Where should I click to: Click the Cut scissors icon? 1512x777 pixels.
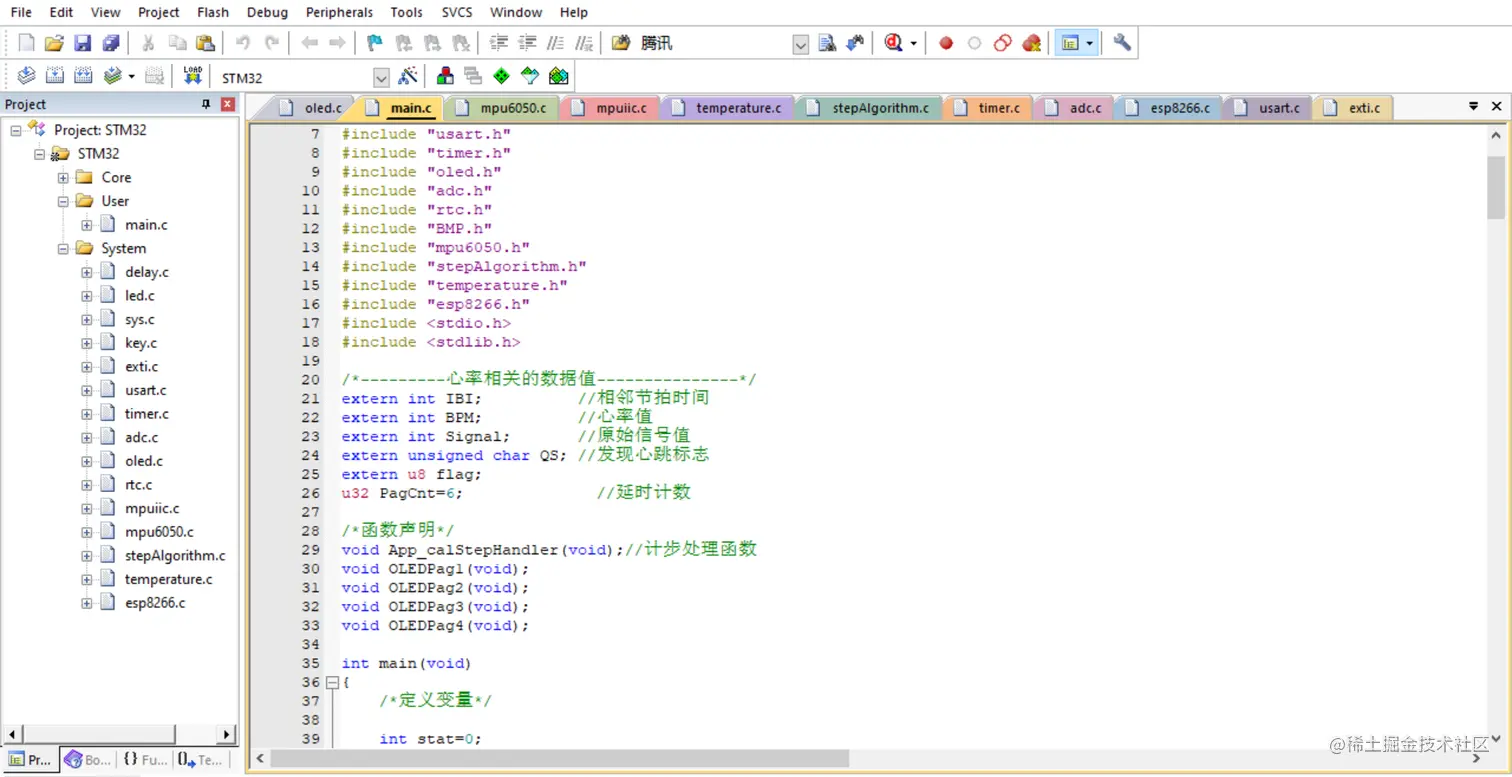148,43
